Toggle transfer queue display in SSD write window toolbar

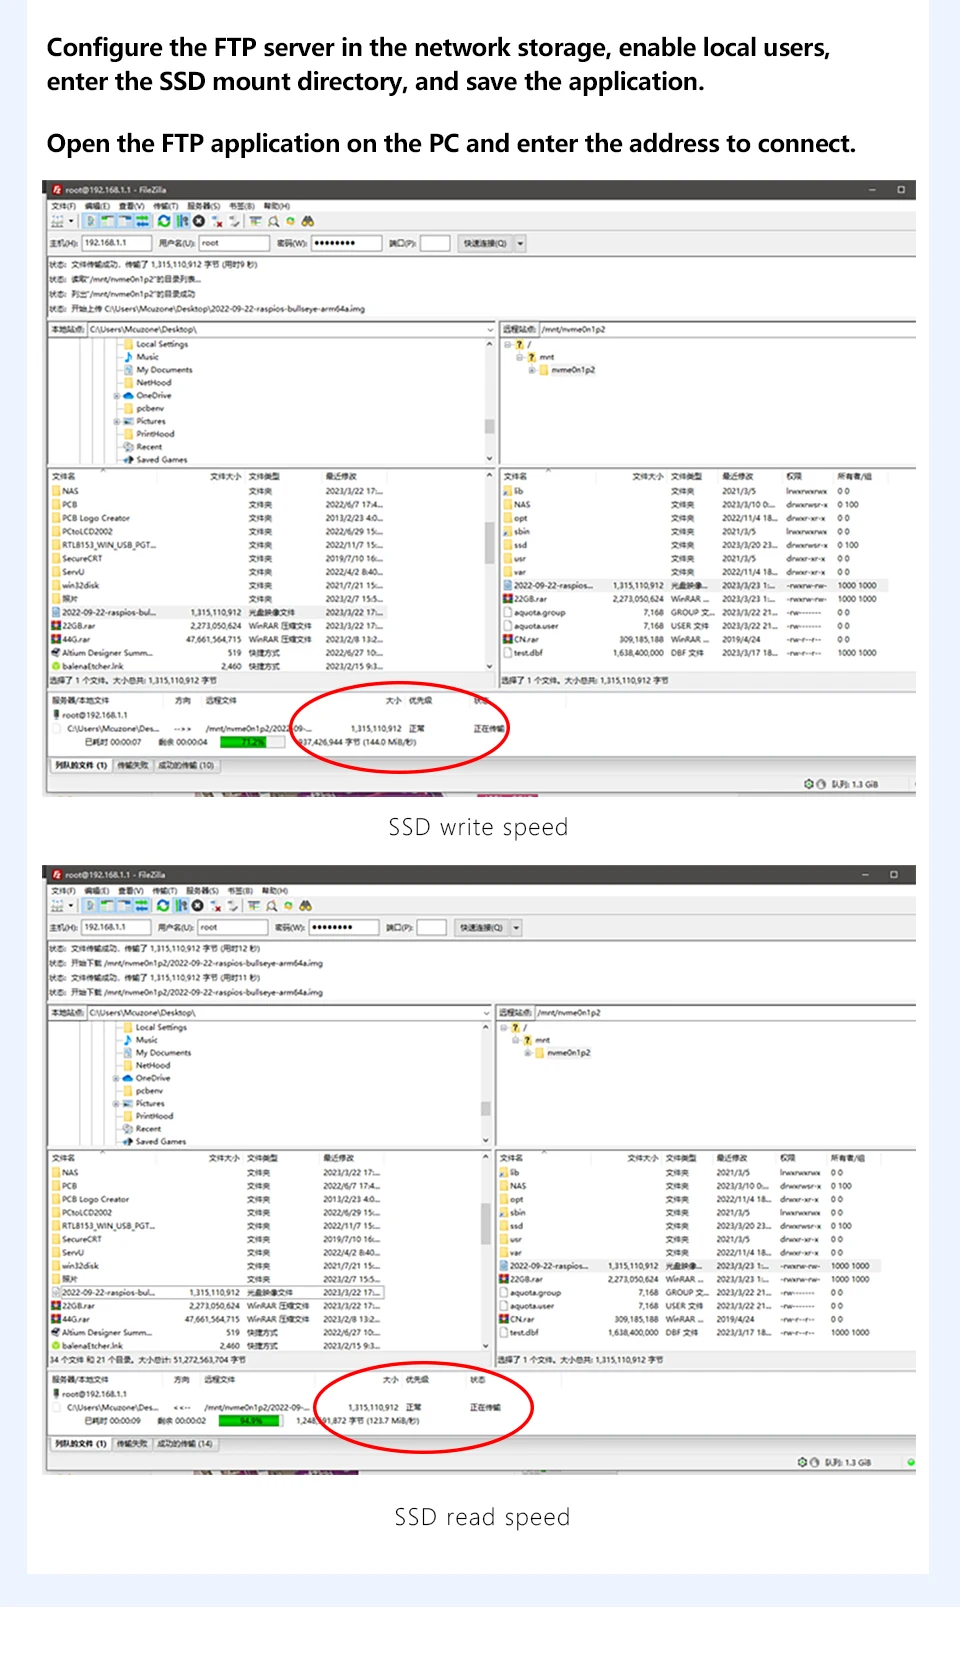pos(143,221)
